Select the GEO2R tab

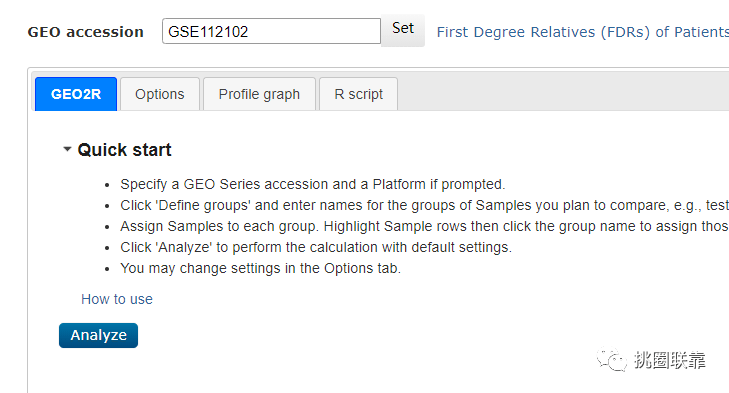[x=76, y=94]
